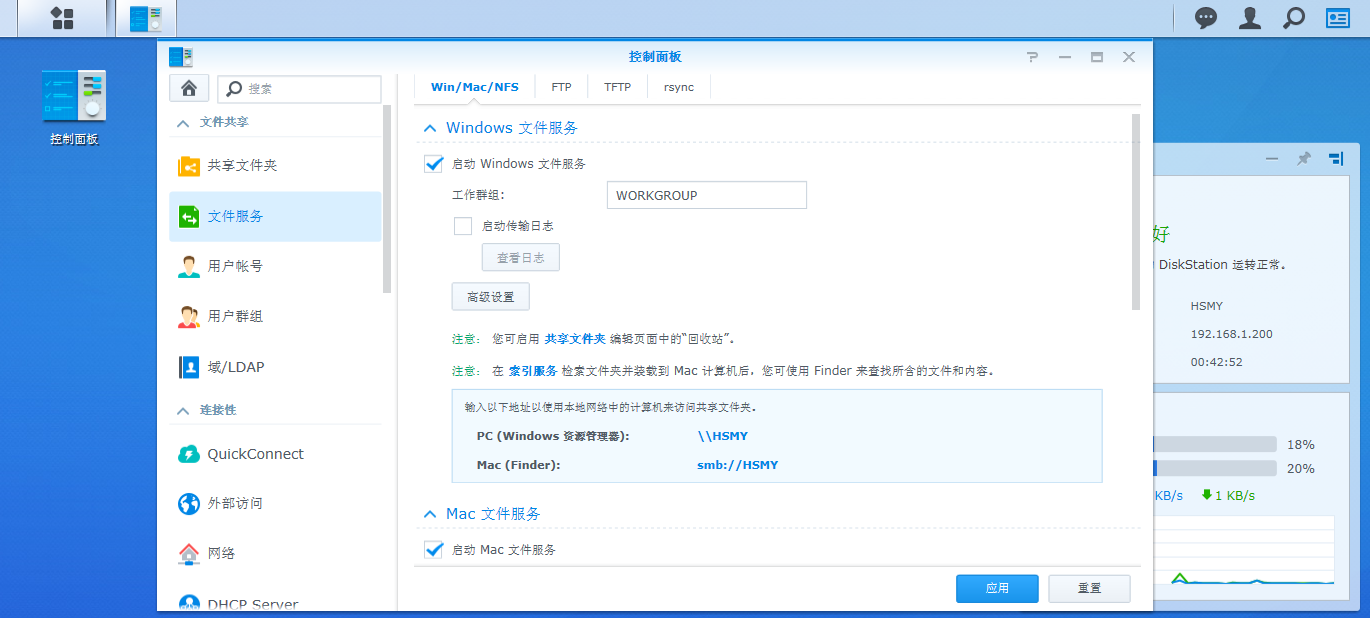Pin the system health widget
Viewport: 1370px width, 618px height.
pos(1303,159)
